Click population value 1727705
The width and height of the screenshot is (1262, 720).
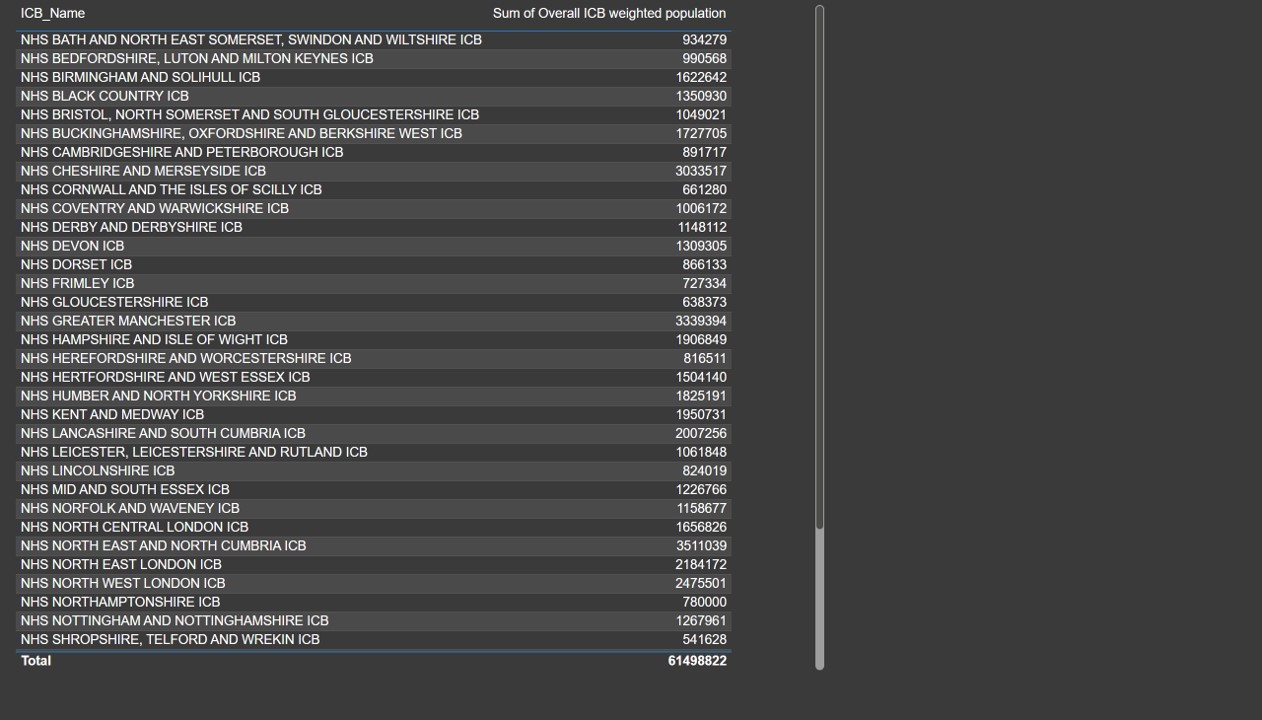tap(701, 133)
